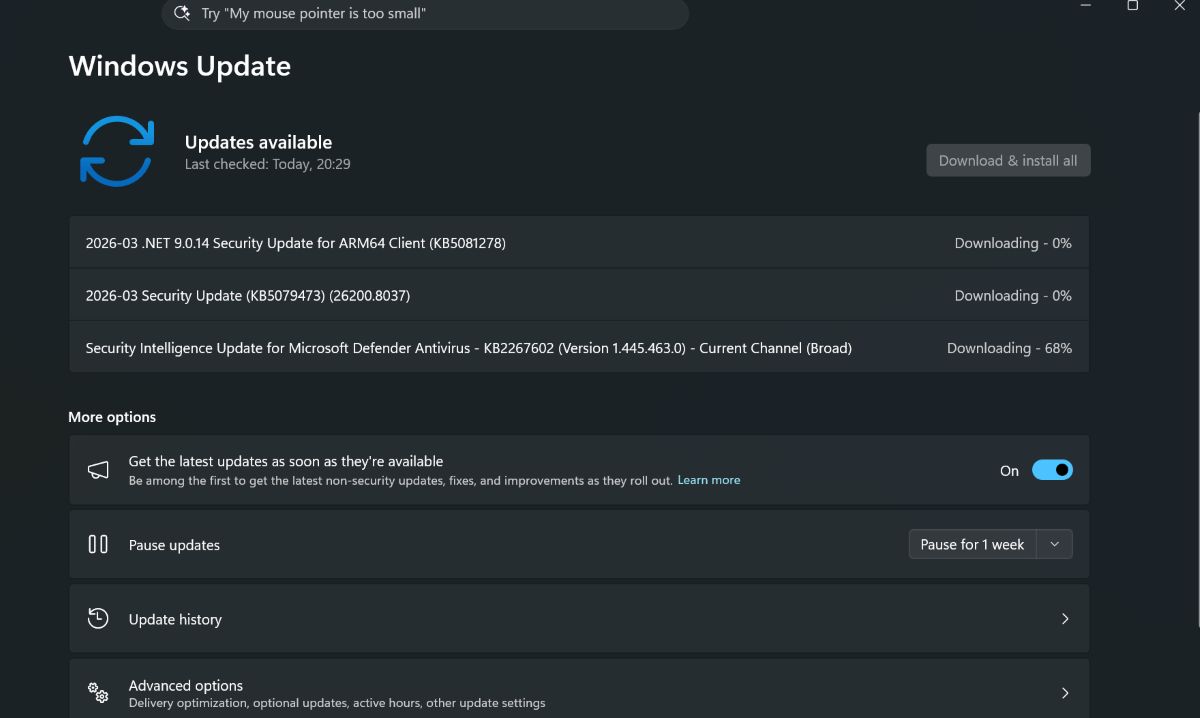Image resolution: width=1200 pixels, height=718 pixels.
Task: Click the Downloading 68% progress status
Action: (1009, 348)
